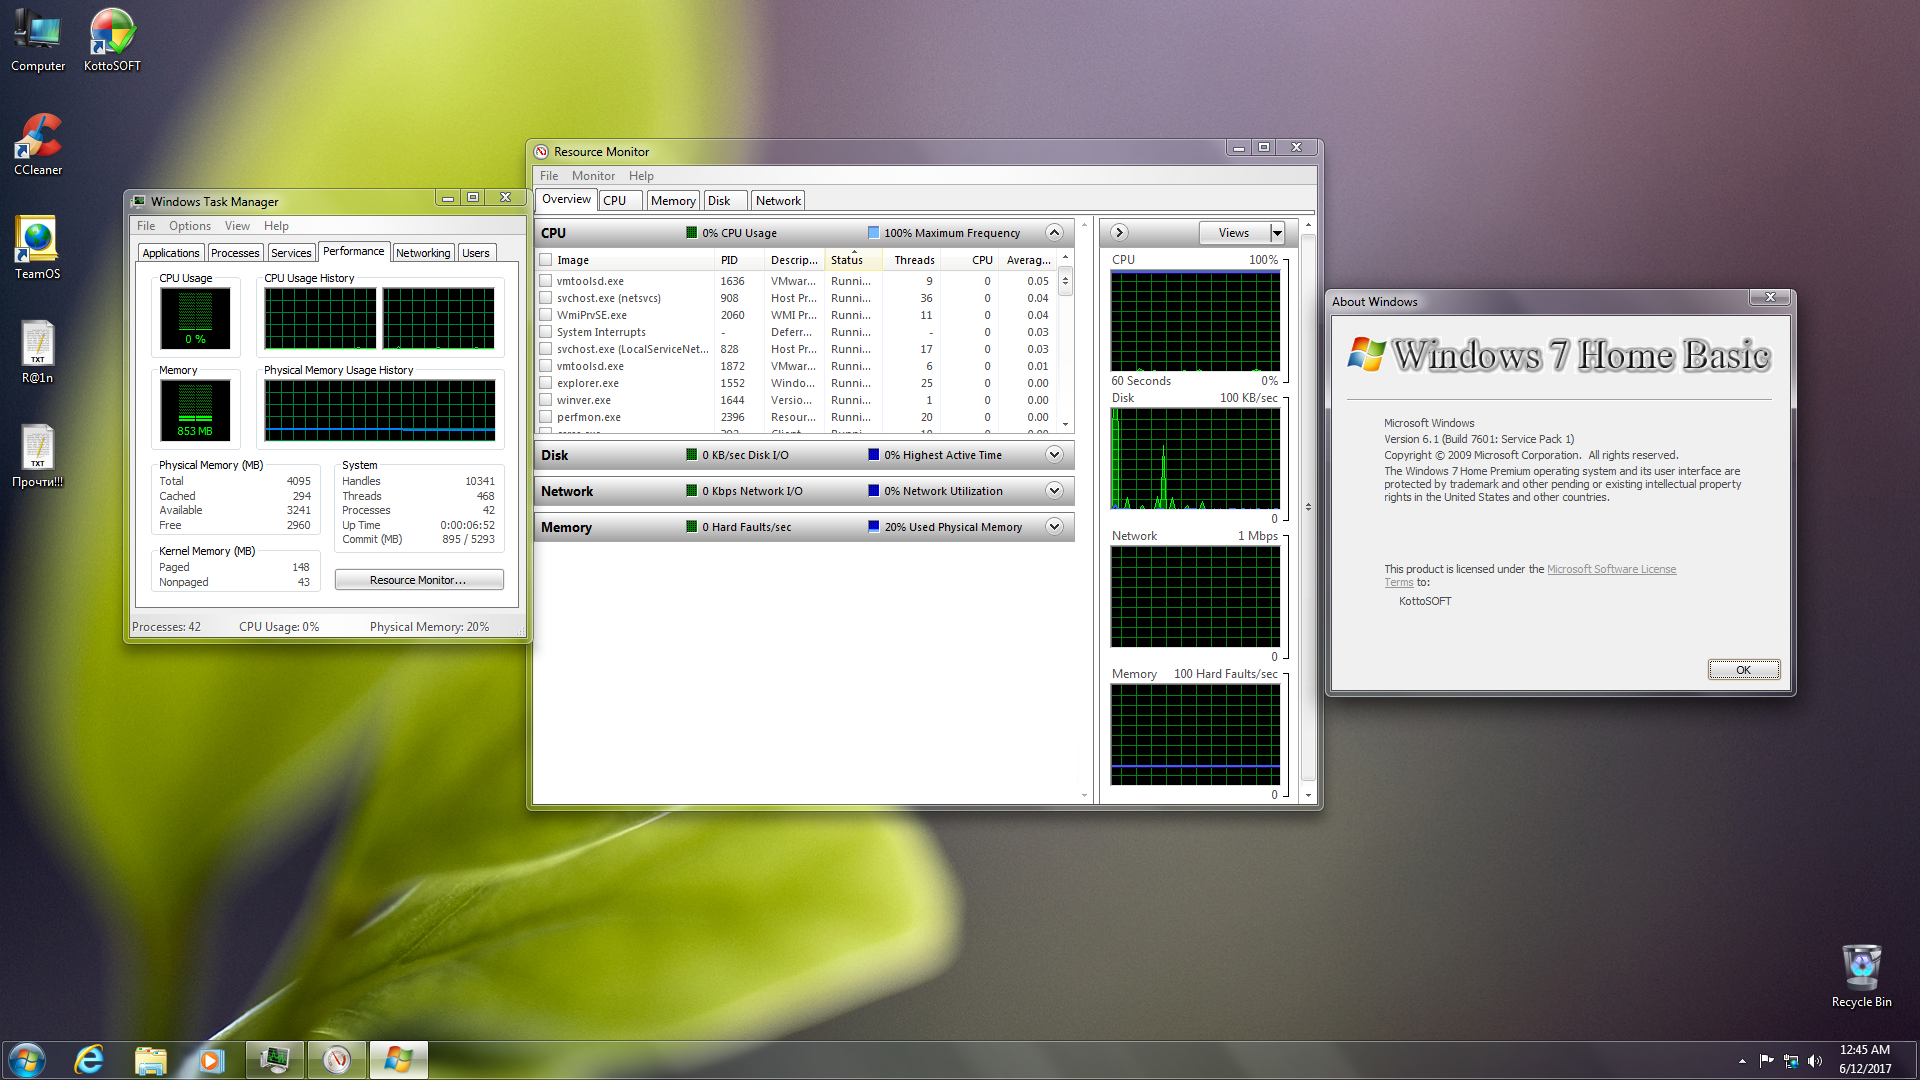Image resolution: width=1920 pixels, height=1080 pixels.
Task: Check the svchost.exe (netsvcs) checkbox
Action: point(546,298)
